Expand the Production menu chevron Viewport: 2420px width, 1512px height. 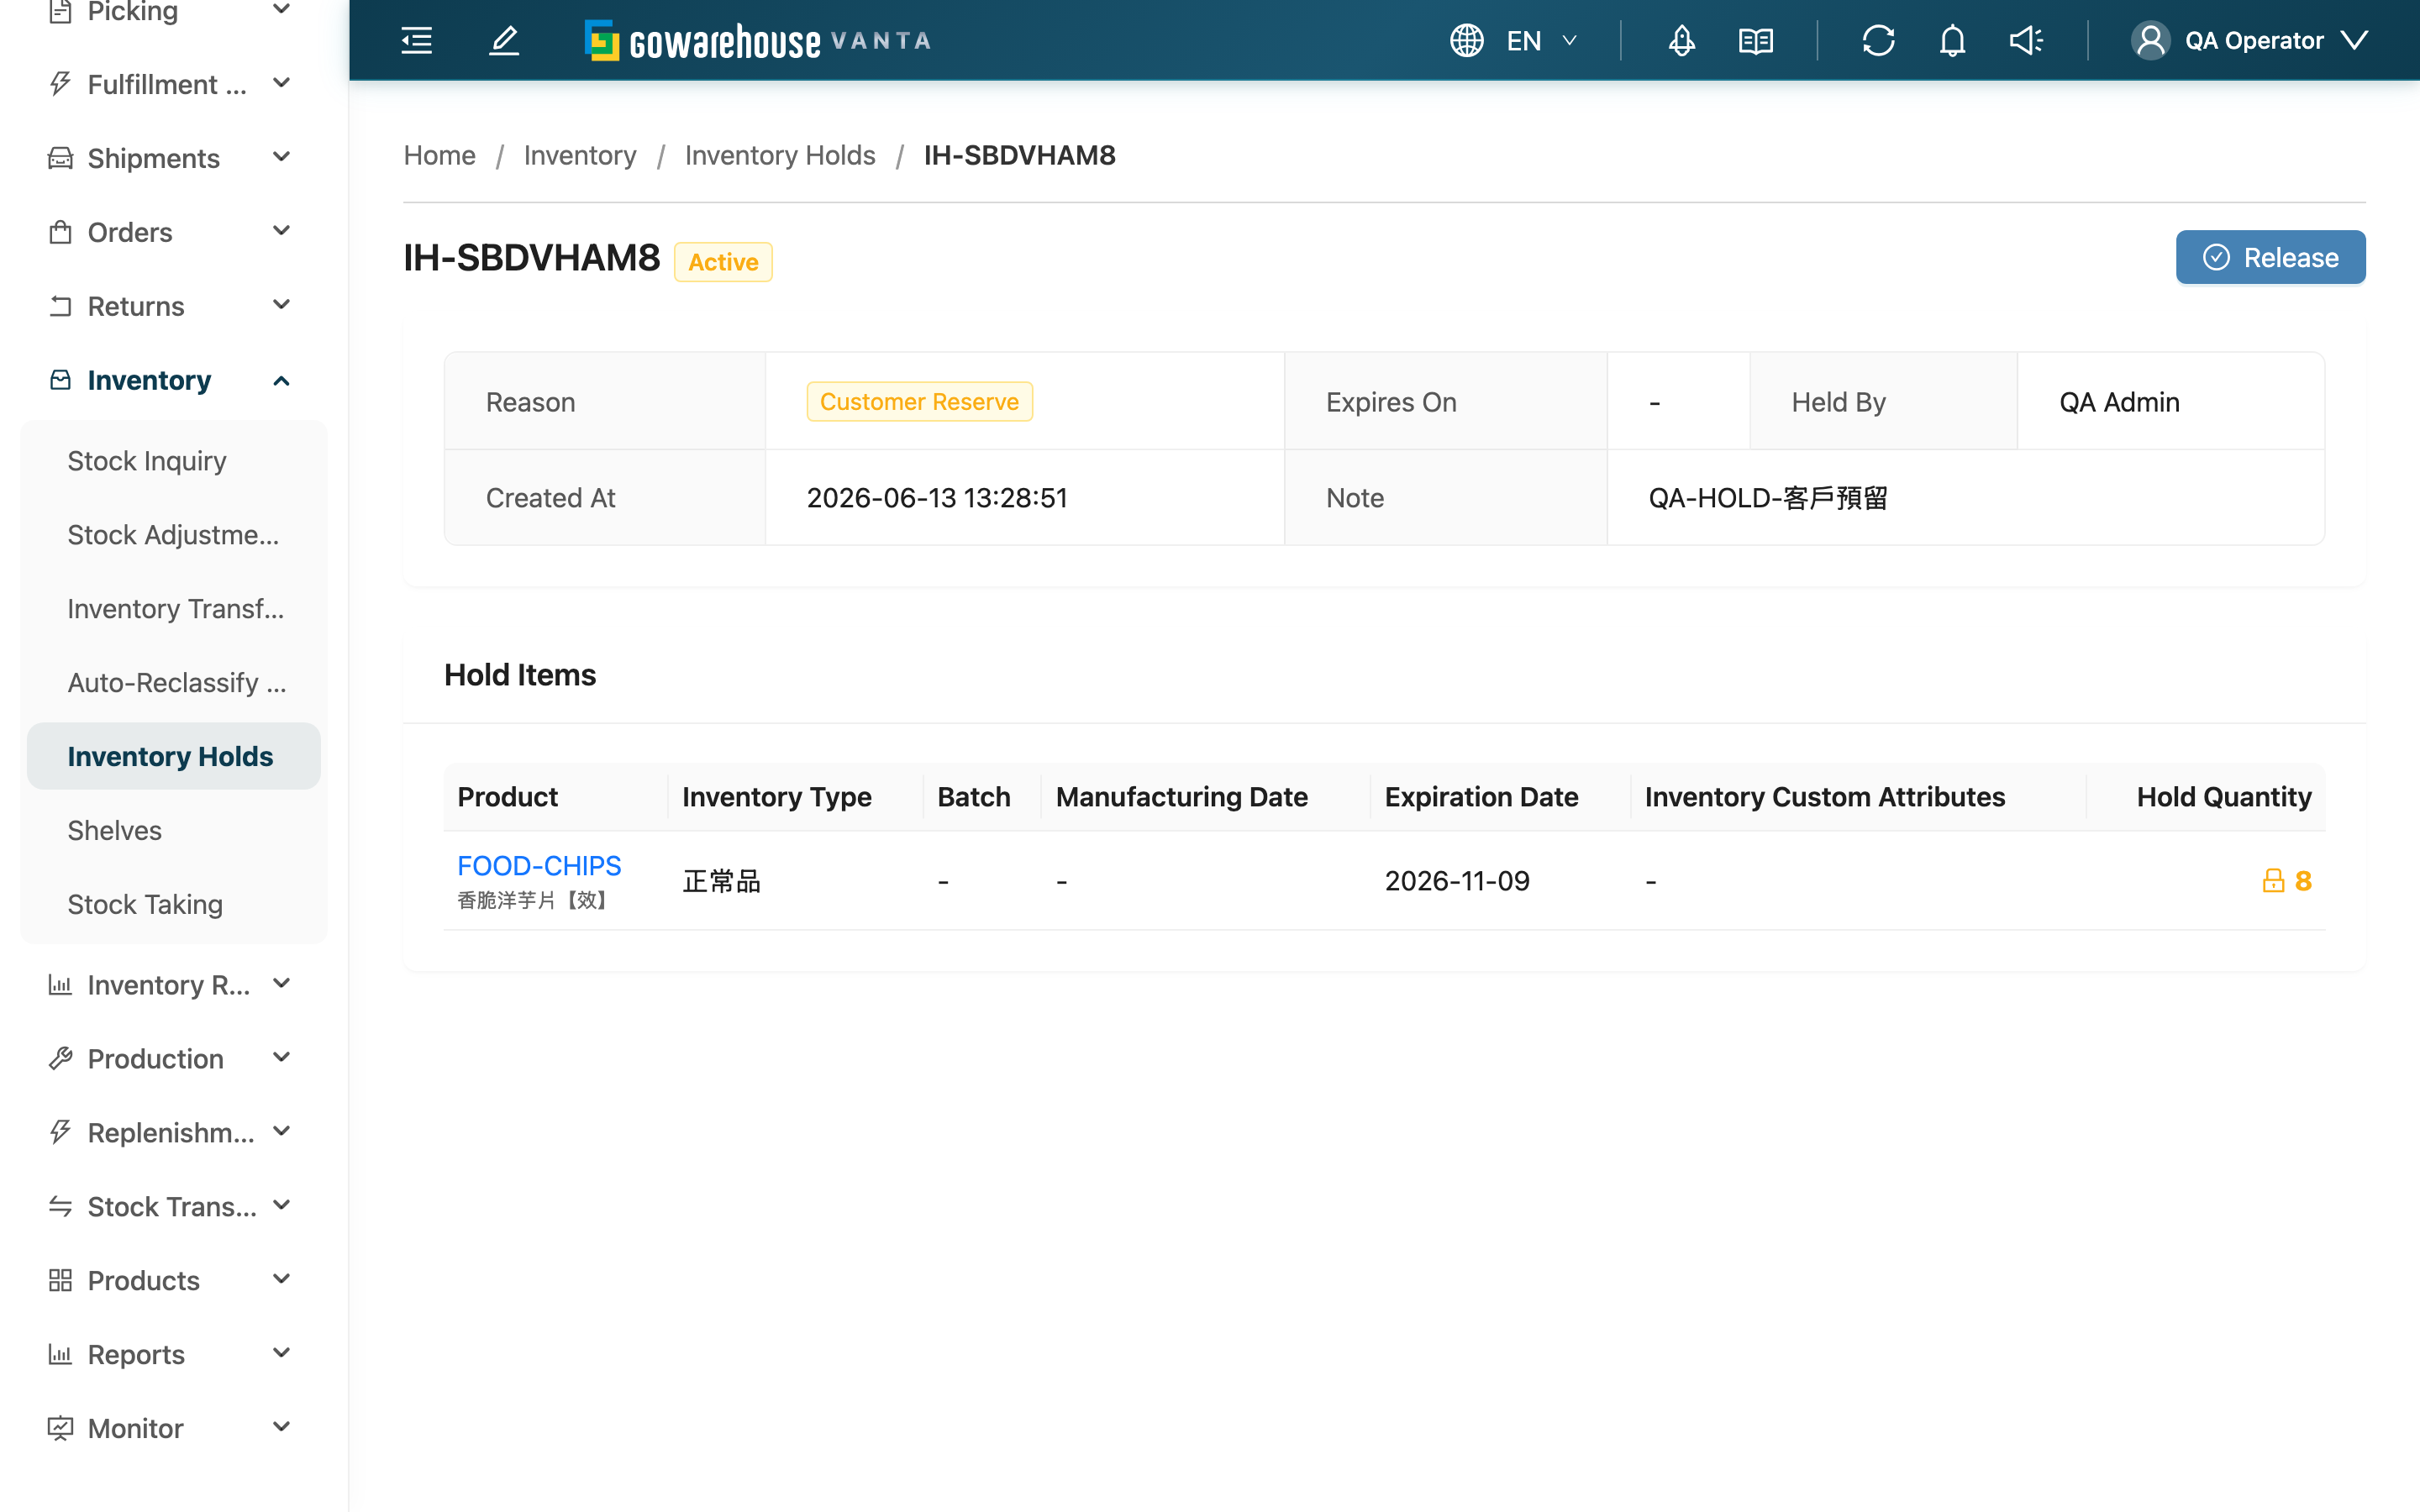tap(281, 1058)
